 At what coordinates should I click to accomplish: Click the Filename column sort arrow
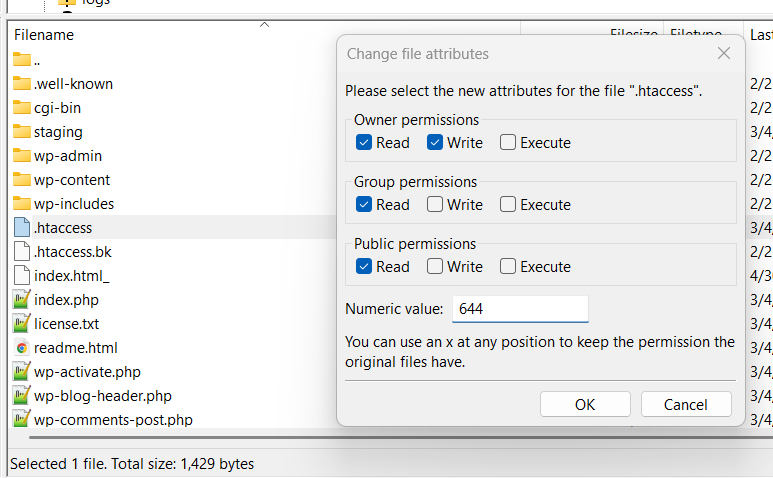pos(264,25)
